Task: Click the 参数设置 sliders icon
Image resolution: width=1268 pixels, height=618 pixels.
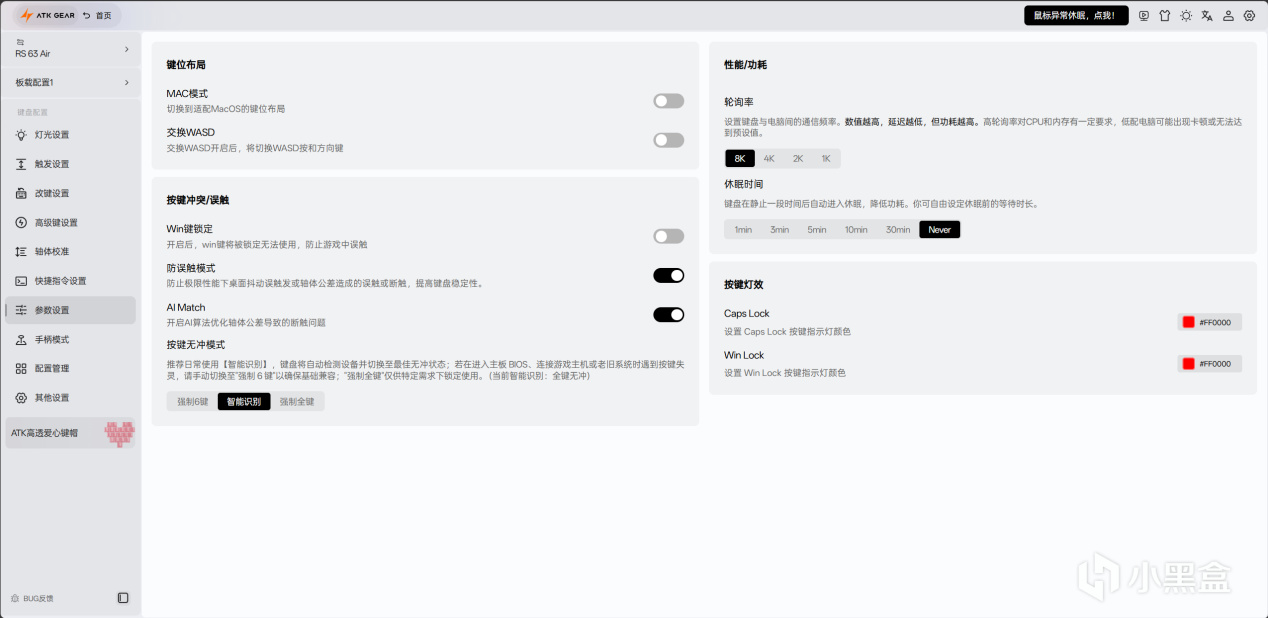Action: [21, 310]
